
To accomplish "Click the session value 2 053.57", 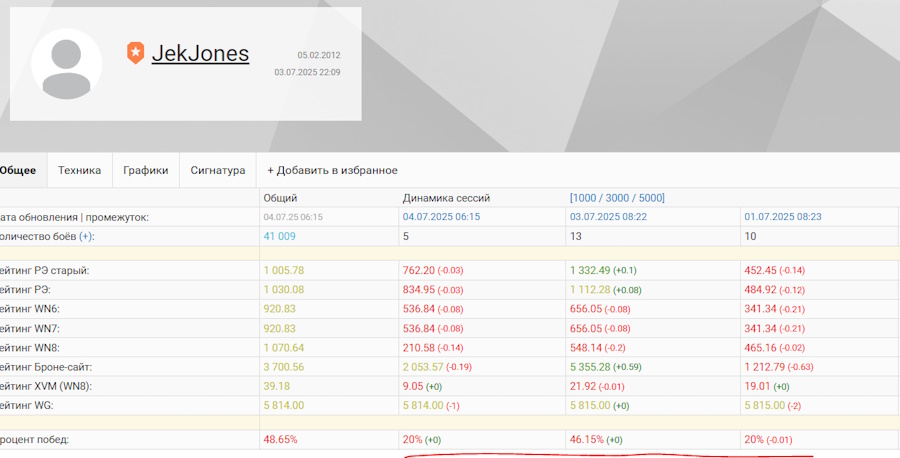I will [423, 367].
